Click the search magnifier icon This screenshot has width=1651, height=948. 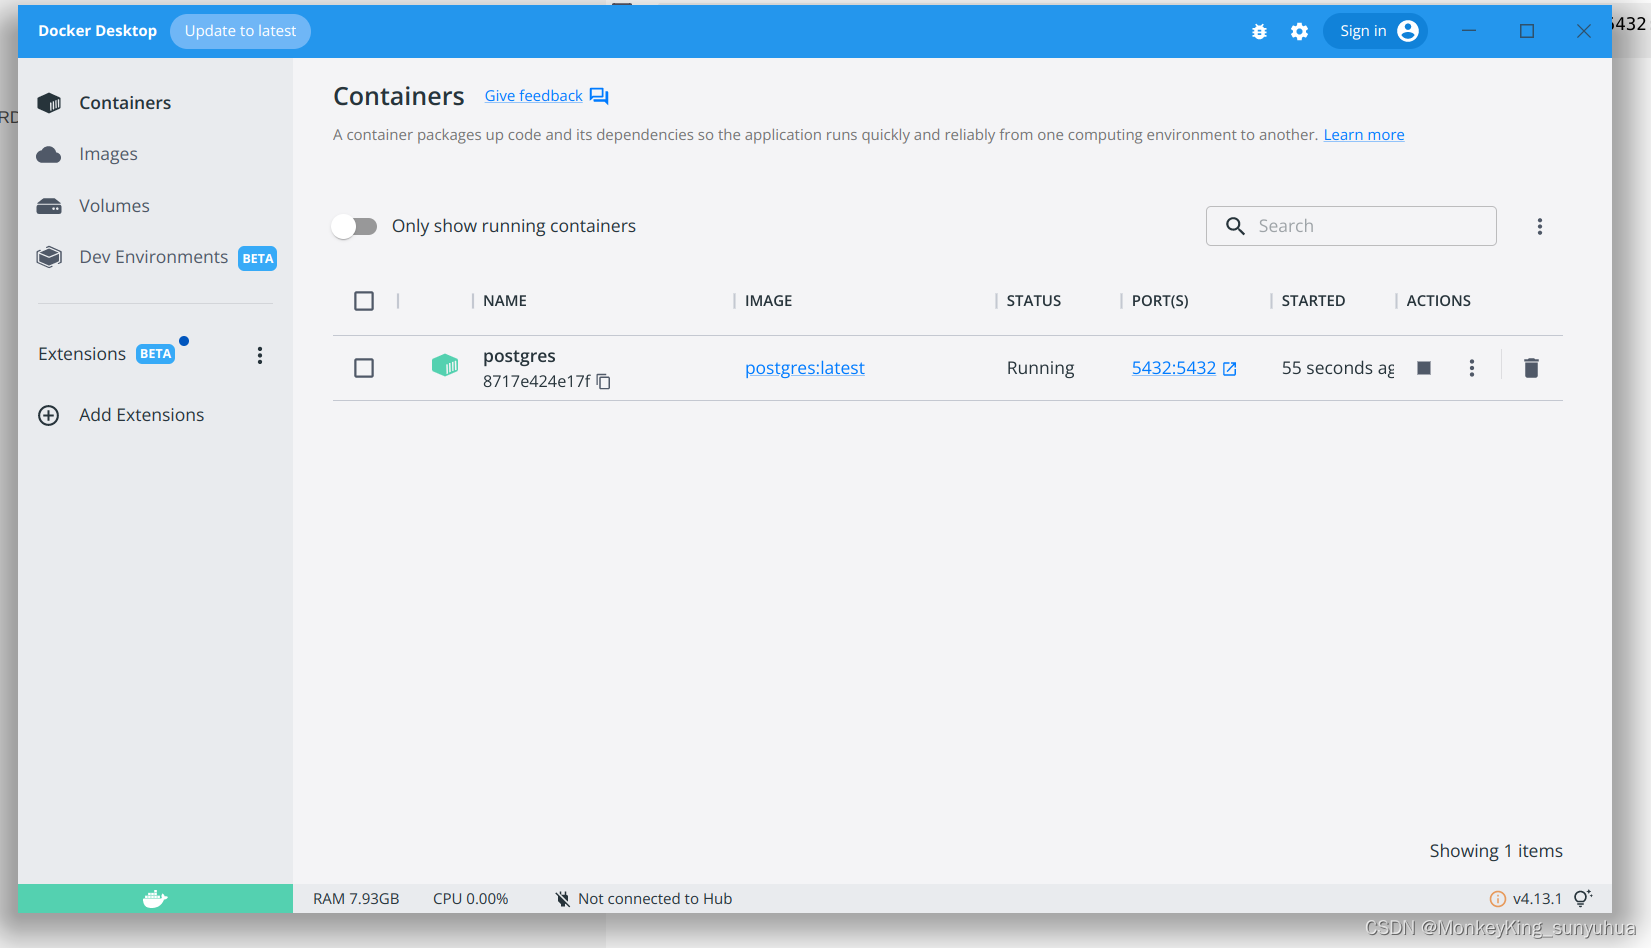click(x=1236, y=226)
